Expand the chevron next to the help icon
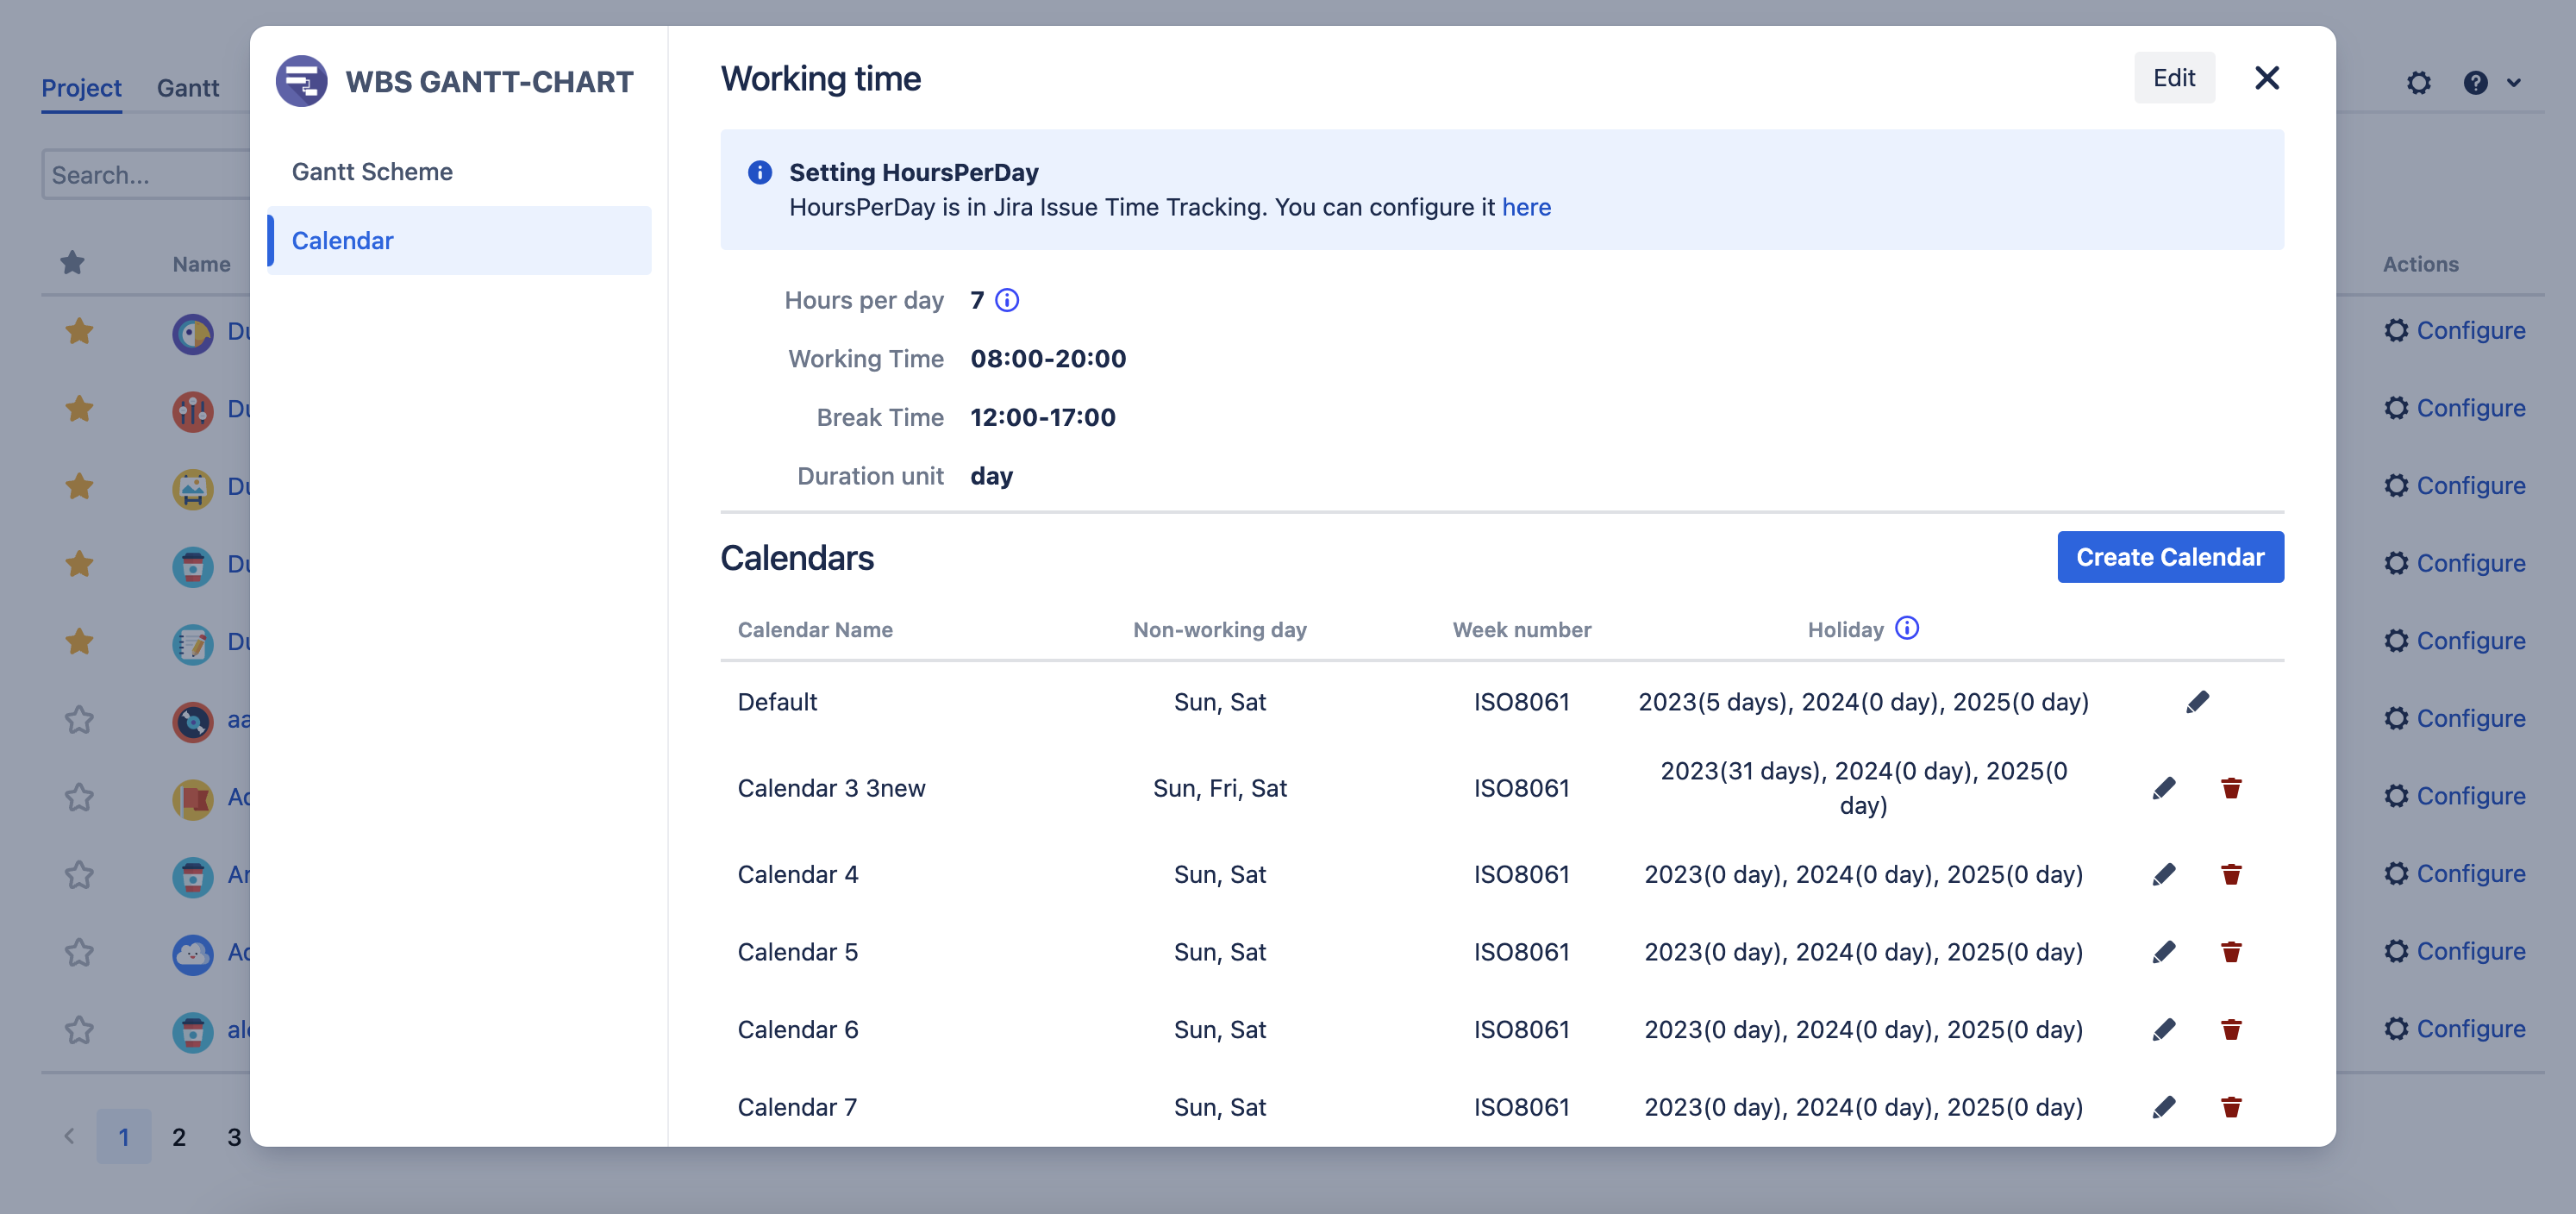 tap(2513, 83)
